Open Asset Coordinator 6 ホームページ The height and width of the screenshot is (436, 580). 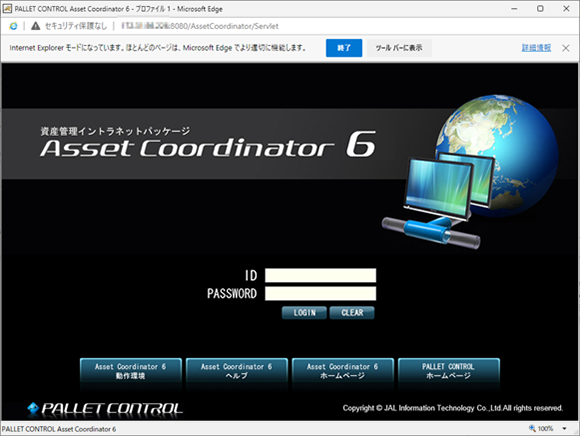[343, 371]
